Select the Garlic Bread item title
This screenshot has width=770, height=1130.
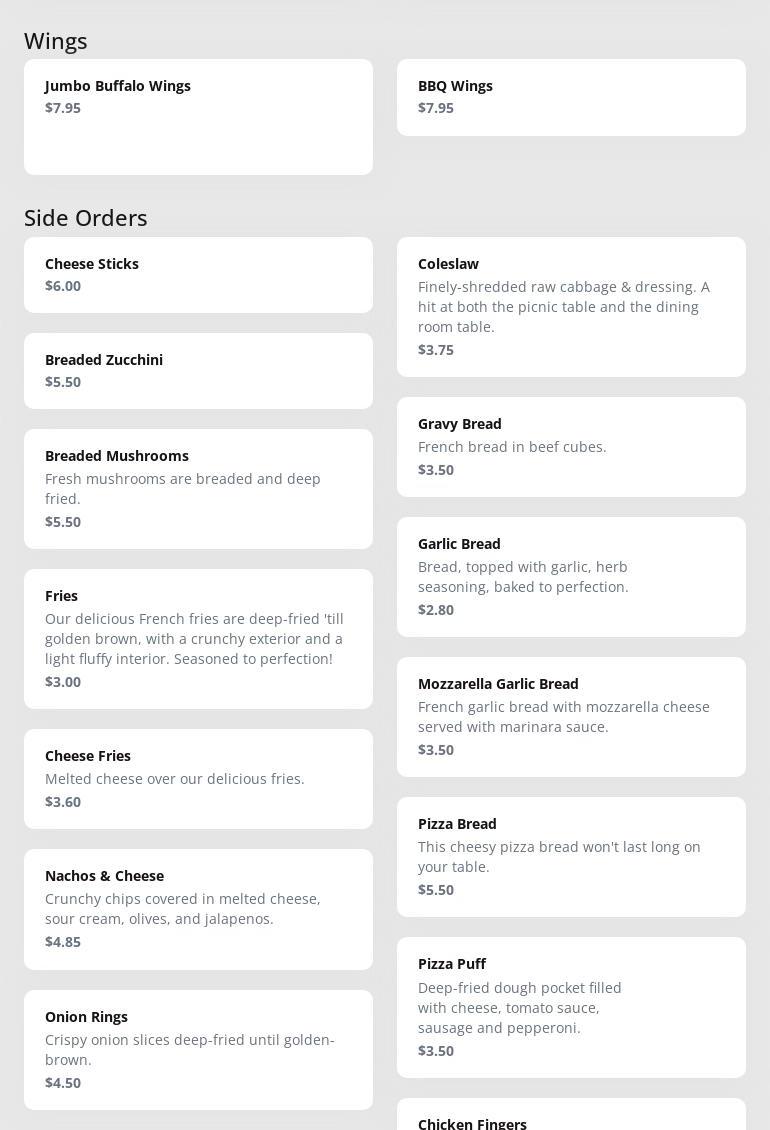[x=459, y=544]
